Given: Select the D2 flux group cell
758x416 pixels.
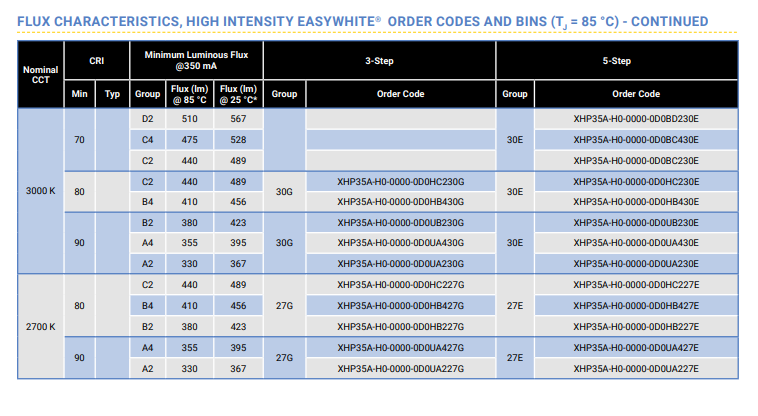Looking at the screenshot, I should pyautogui.click(x=147, y=119).
